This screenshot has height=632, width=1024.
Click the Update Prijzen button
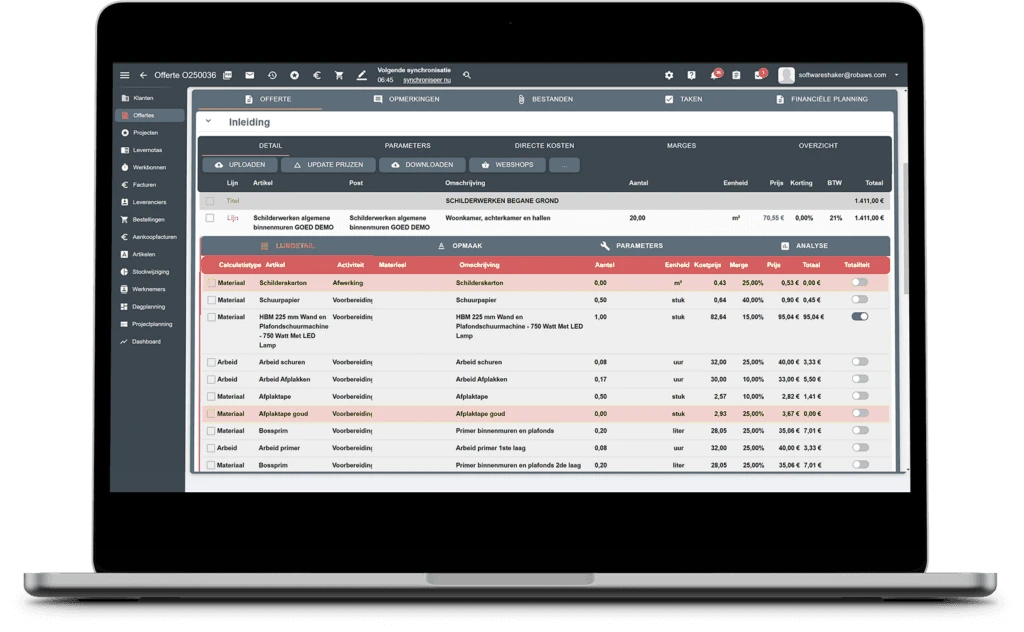[x=328, y=165]
